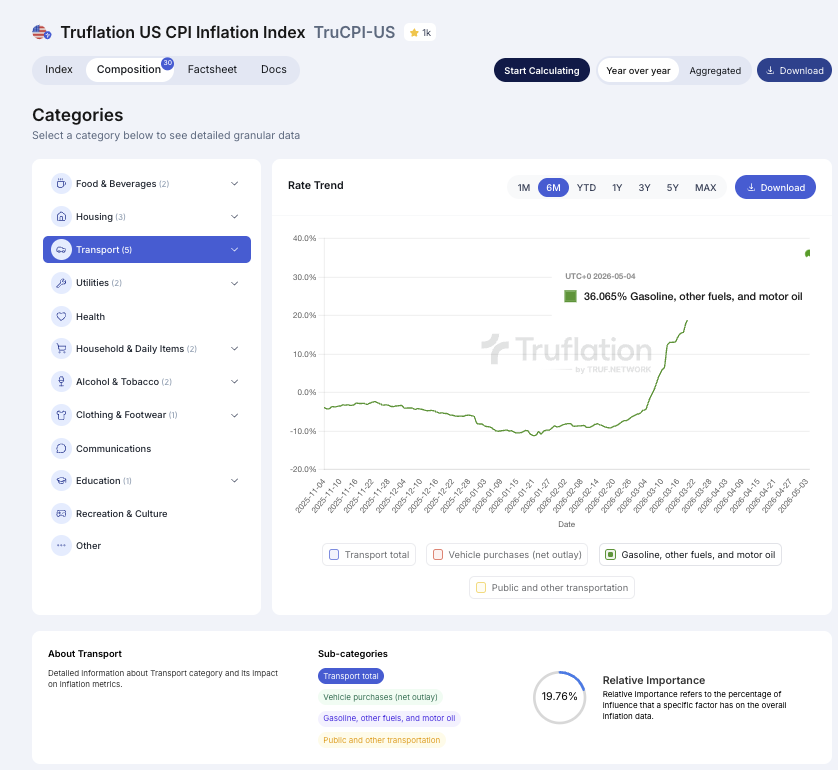Open the Index tab
Image resolution: width=838 pixels, height=770 pixels.
click(x=59, y=70)
